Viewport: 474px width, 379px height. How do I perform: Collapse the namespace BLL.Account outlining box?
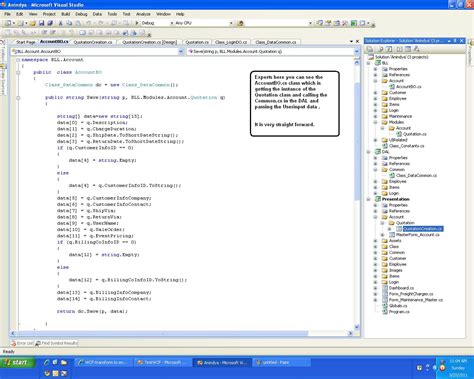click(18, 60)
